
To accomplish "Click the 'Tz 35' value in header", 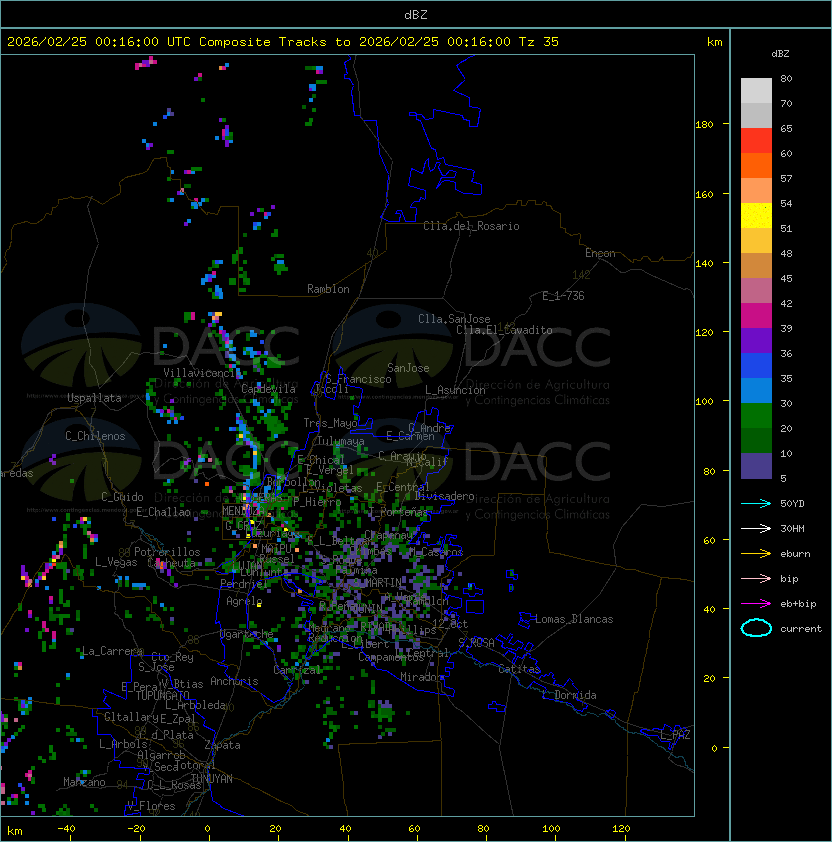I will coord(539,42).
